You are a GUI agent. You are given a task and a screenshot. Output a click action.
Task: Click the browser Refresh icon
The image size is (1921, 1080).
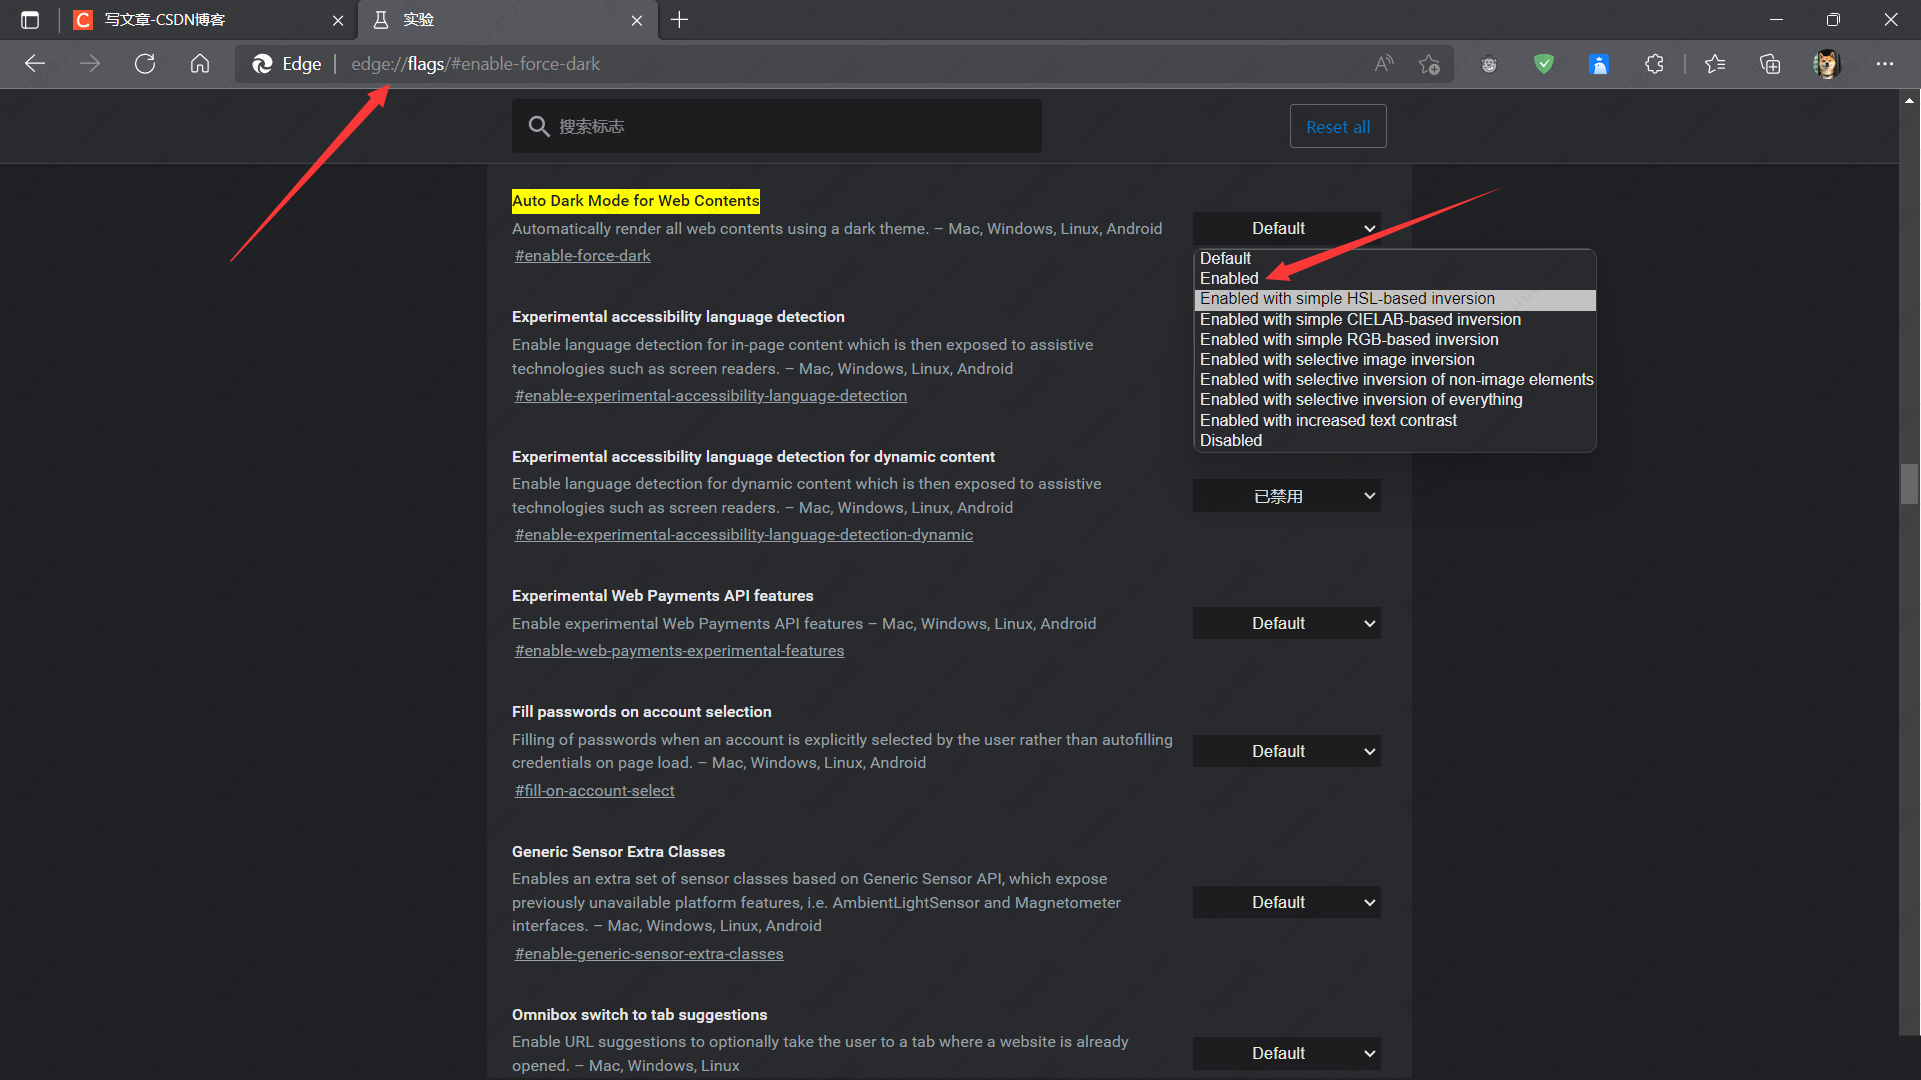145,64
